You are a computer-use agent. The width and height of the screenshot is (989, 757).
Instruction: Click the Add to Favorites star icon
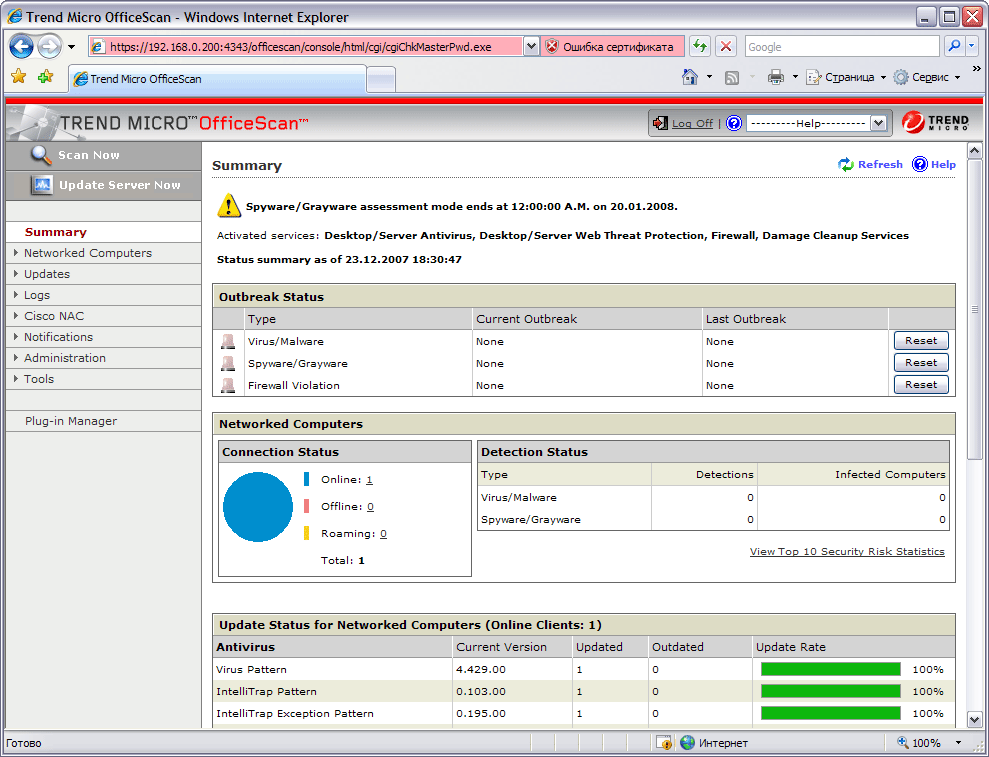point(45,77)
